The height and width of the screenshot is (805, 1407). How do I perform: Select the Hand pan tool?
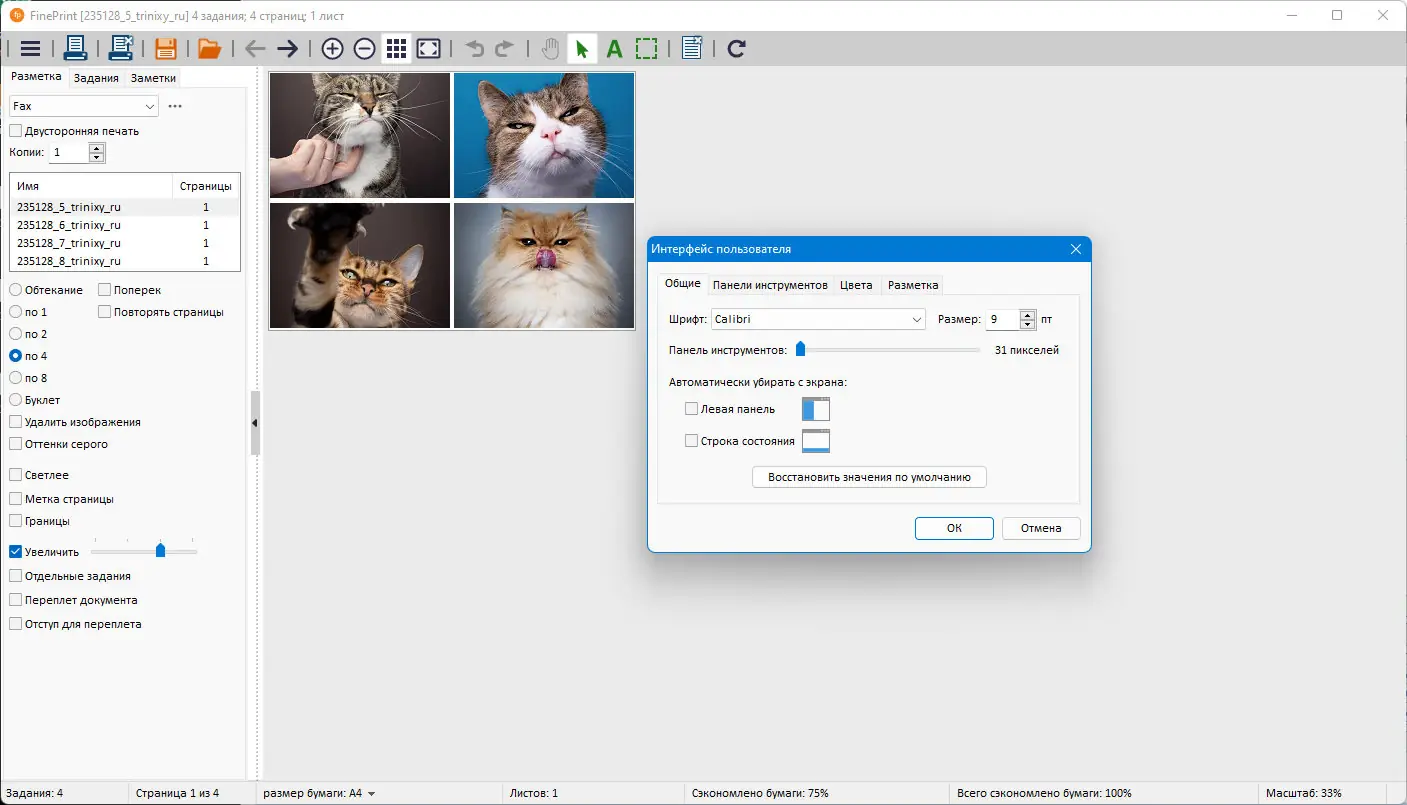point(550,48)
